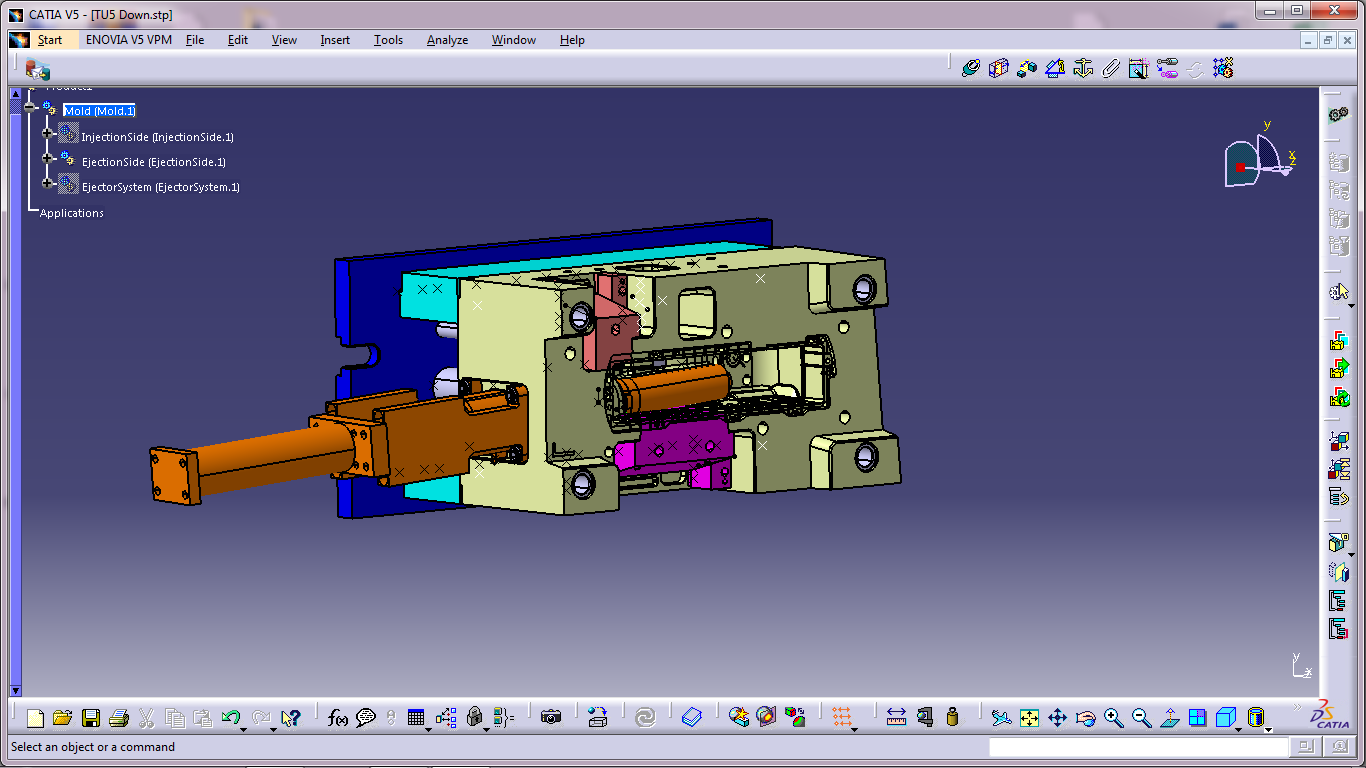
Task: Click the Save floppy disk icon
Action: 91,717
